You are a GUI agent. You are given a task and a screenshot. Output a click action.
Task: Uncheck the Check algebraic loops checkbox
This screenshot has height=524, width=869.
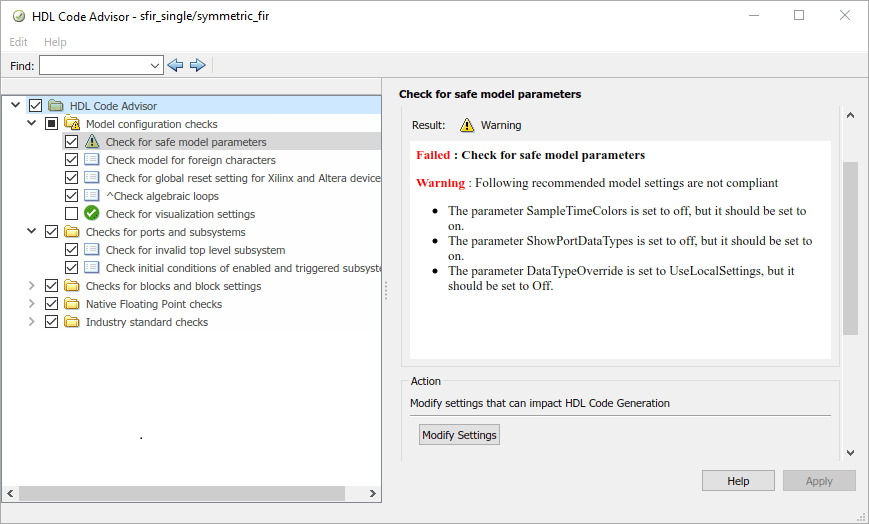pos(71,196)
